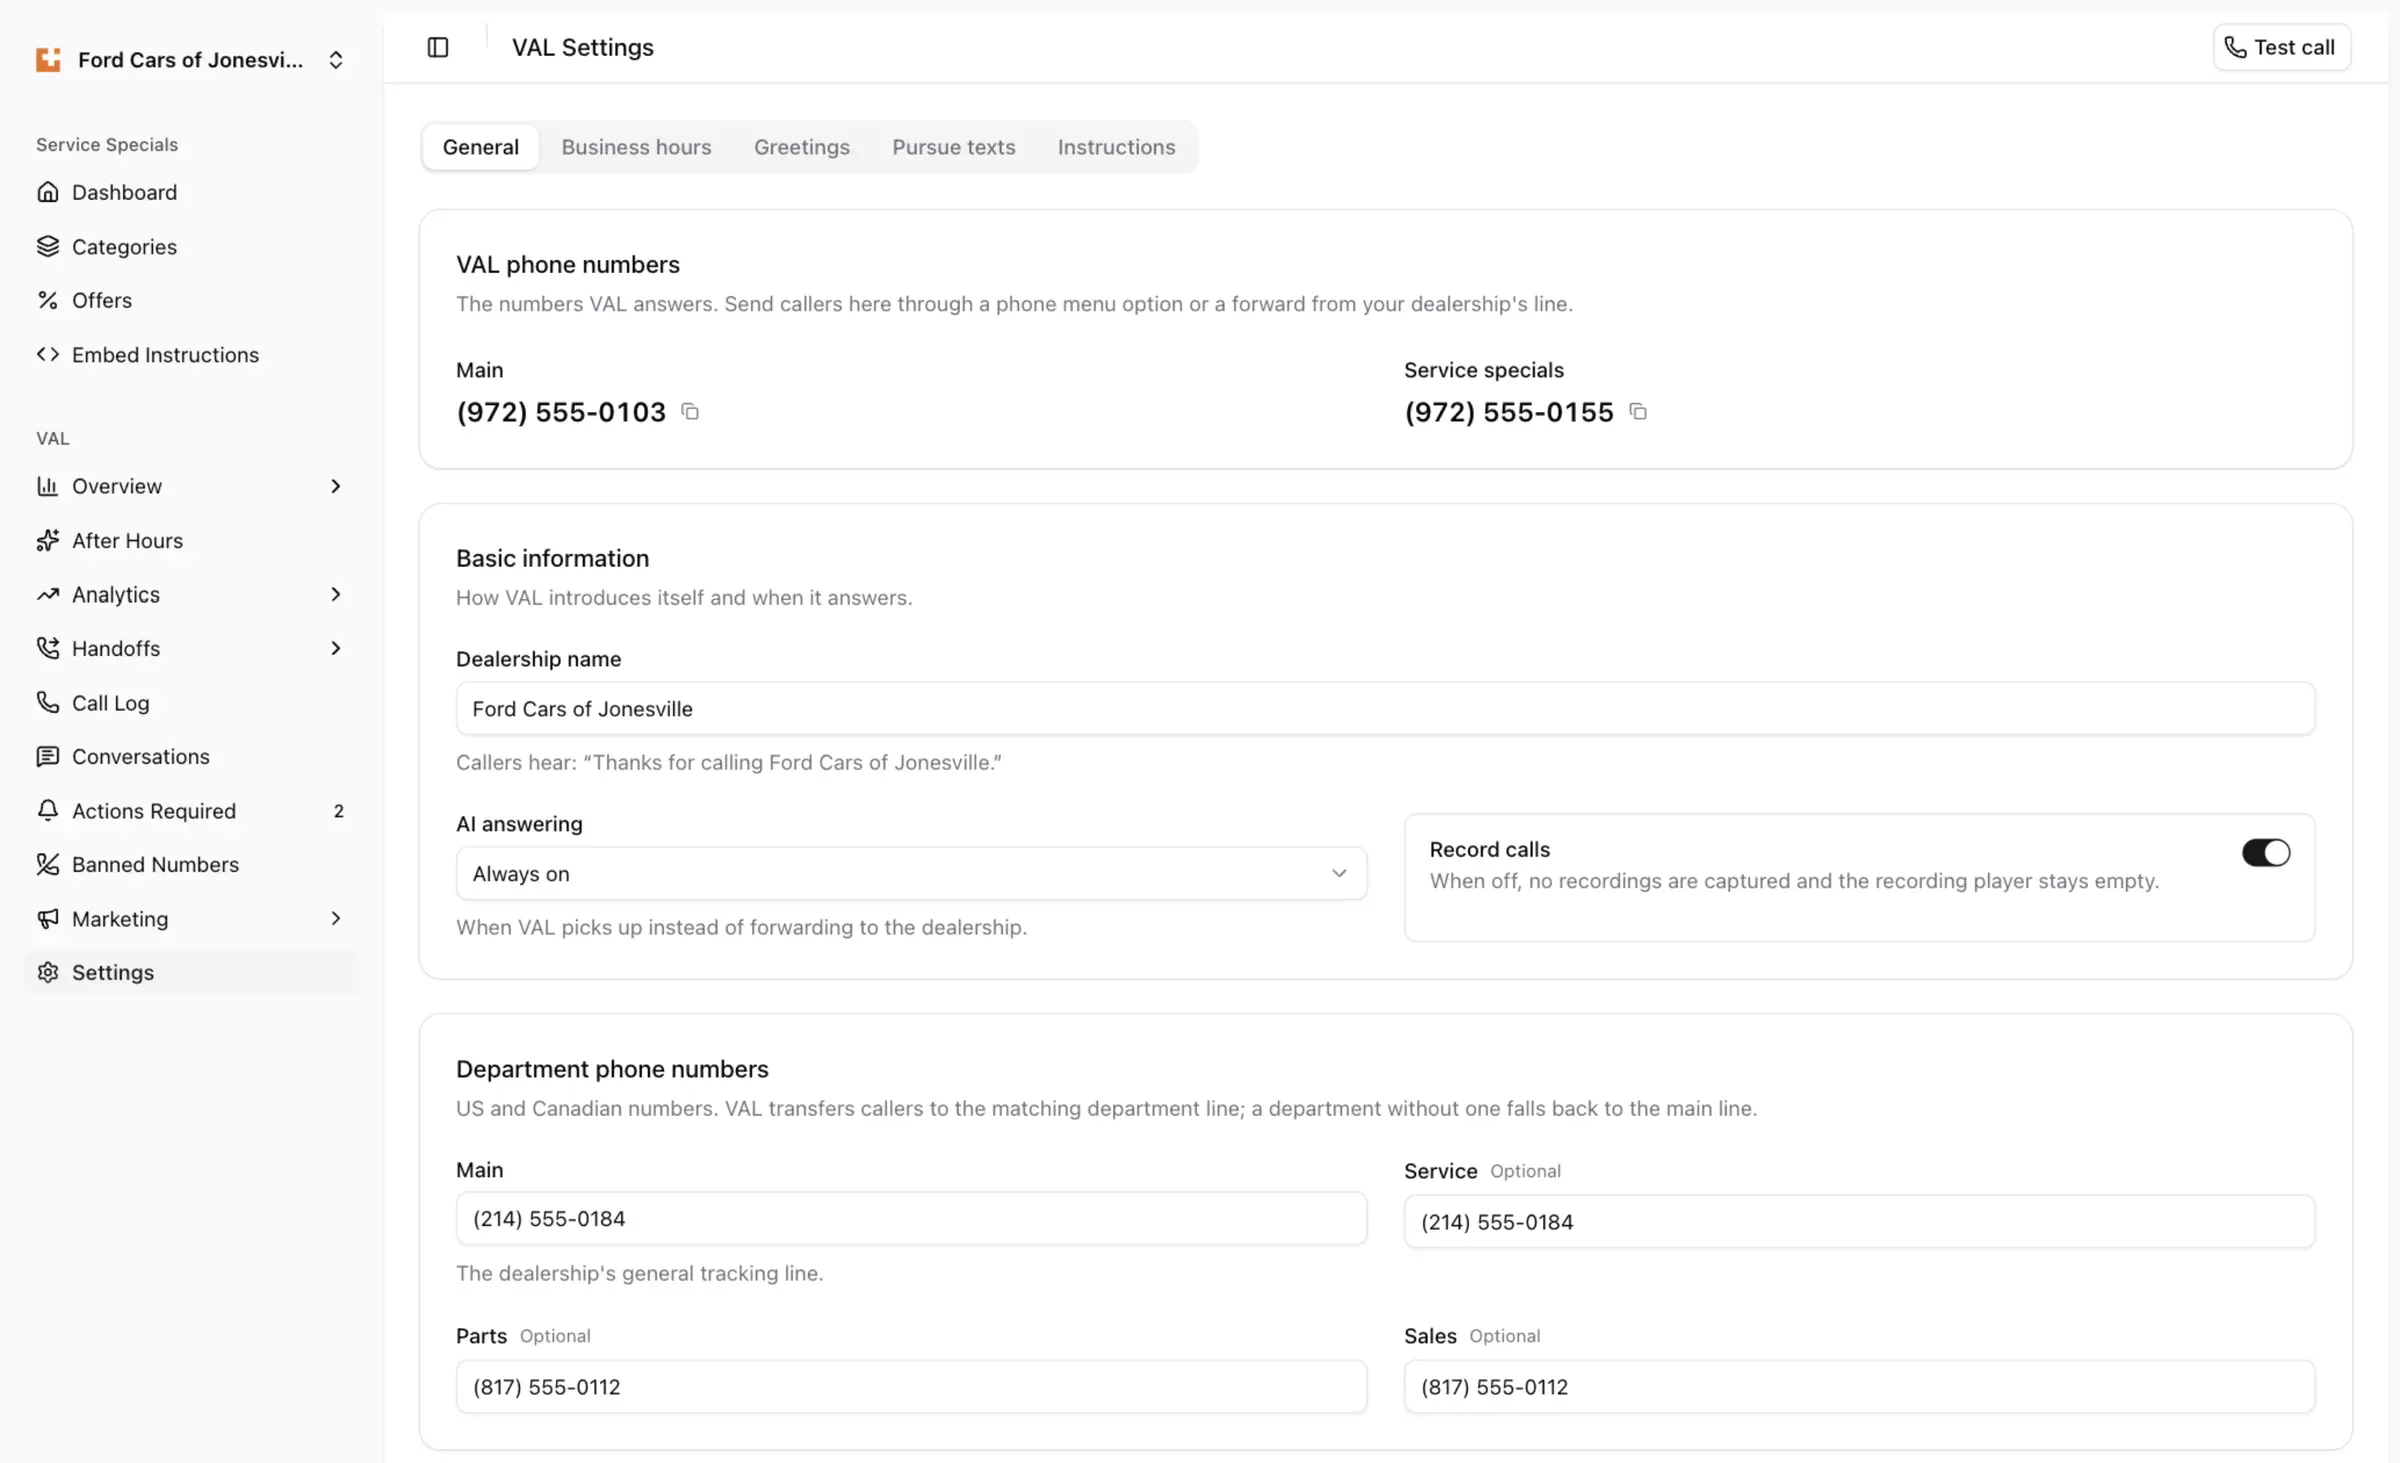Click the Banned Numbers phone-off icon

click(47, 864)
